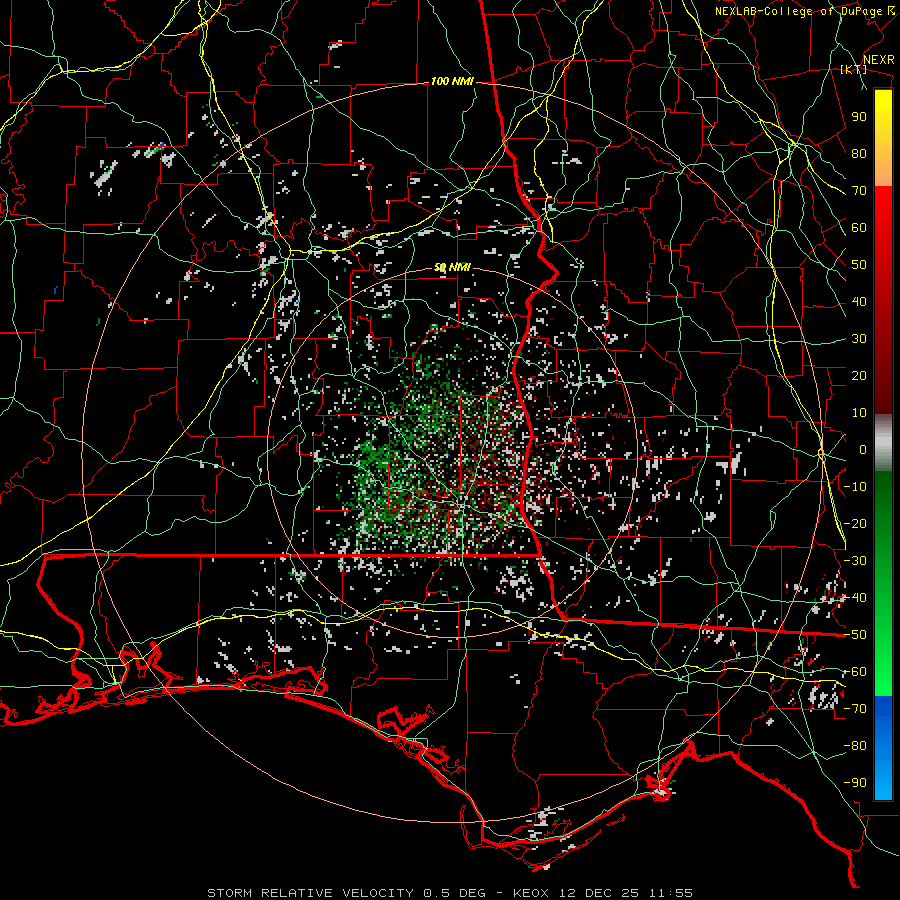Click the '50' label on the color scale
The height and width of the screenshot is (900, 900).
point(859,265)
